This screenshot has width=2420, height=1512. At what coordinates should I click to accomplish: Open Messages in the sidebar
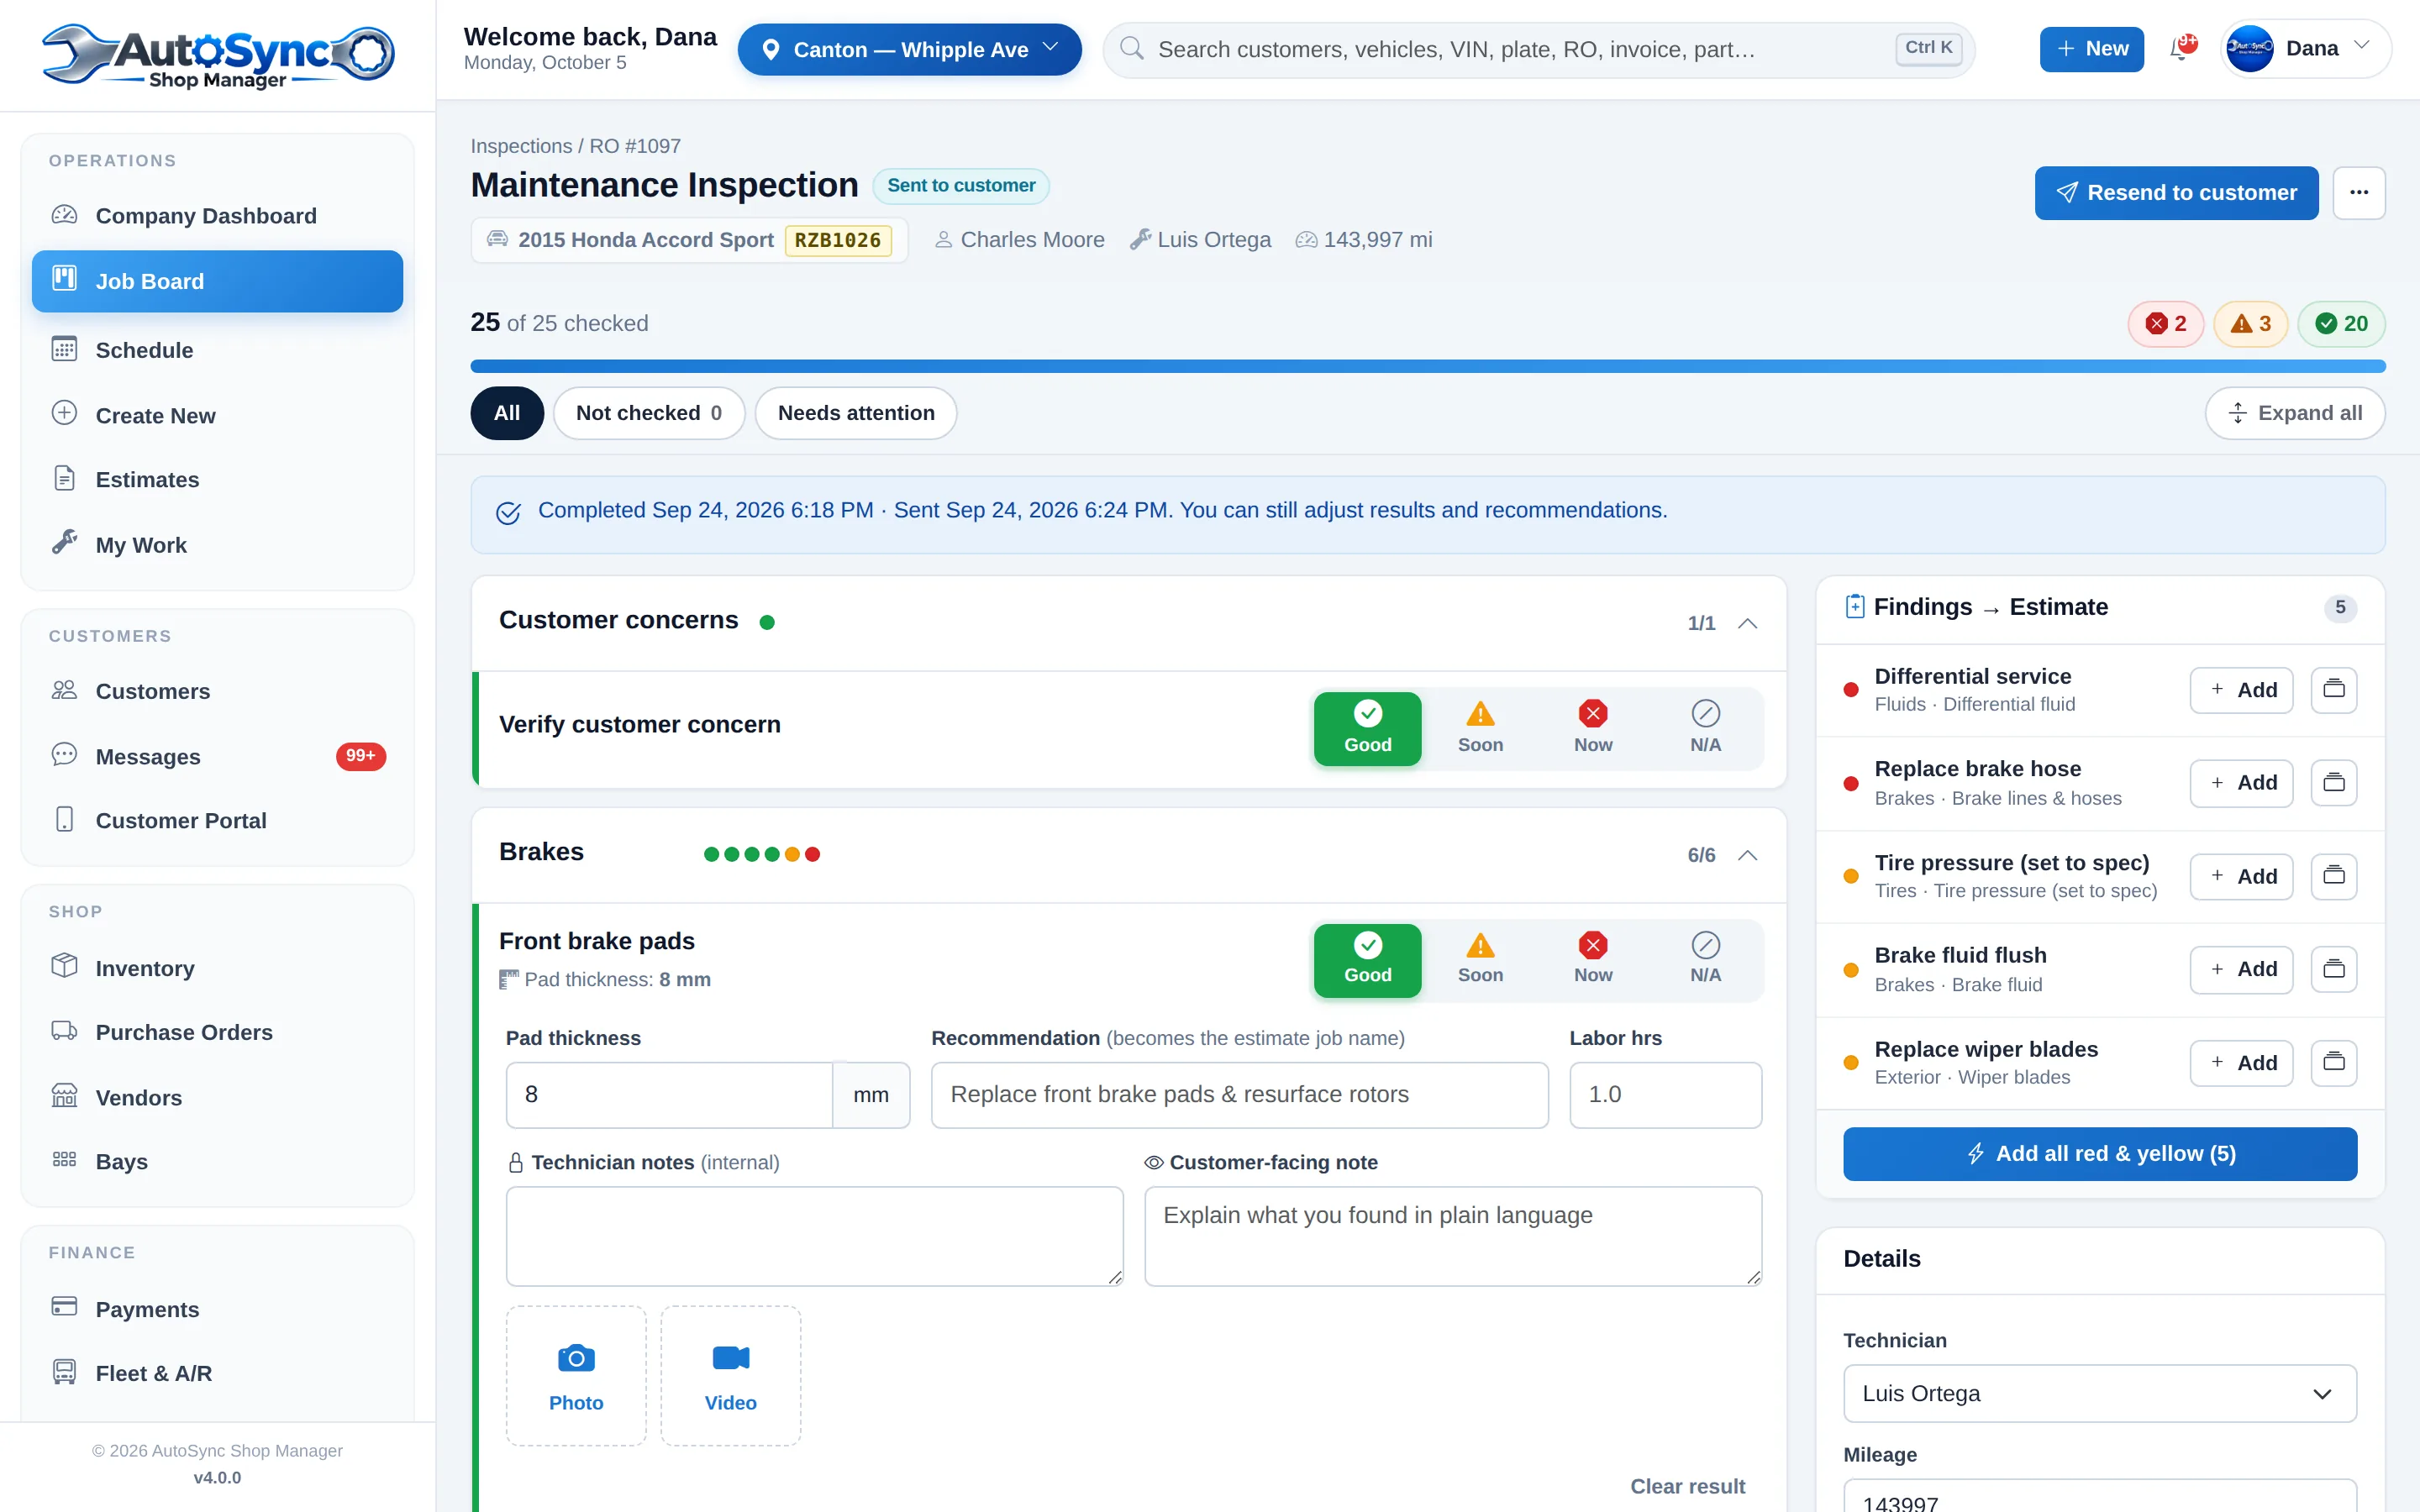217,756
